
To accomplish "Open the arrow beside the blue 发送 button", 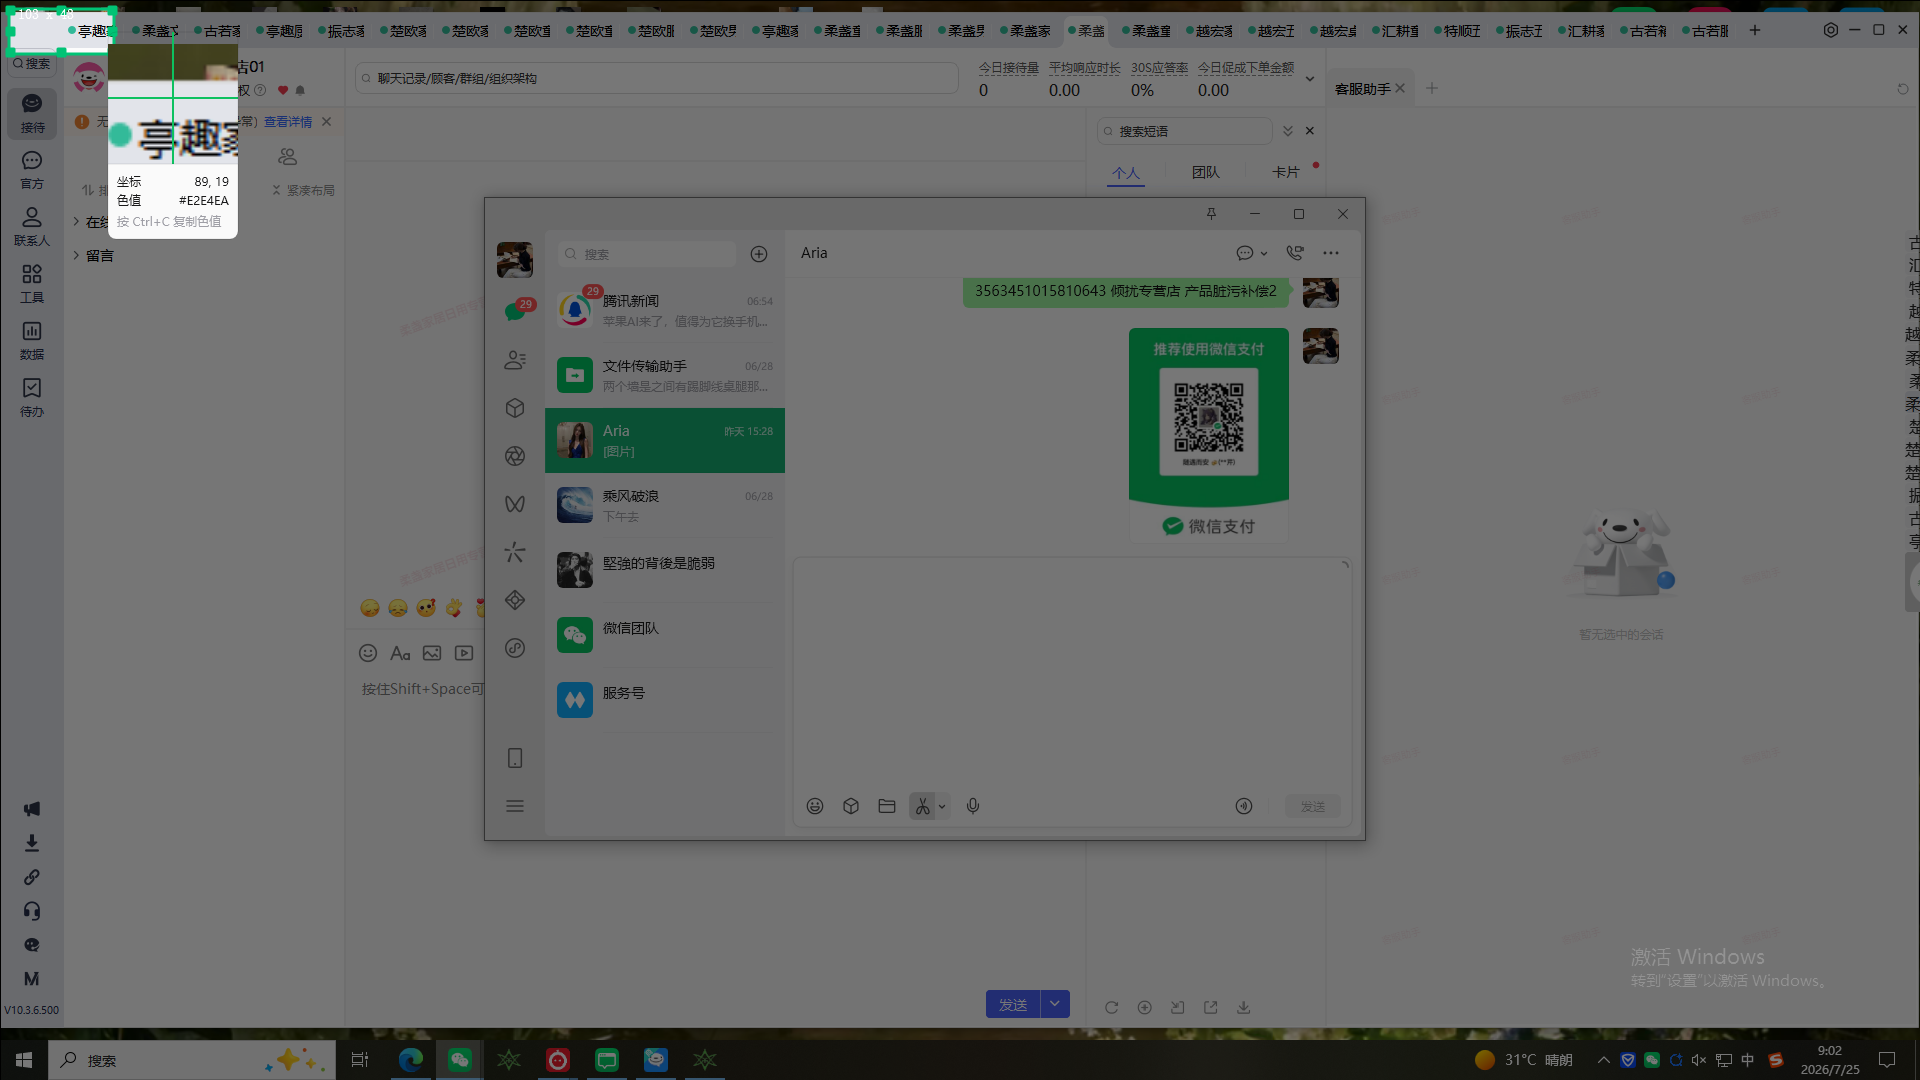I will click(x=1055, y=1004).
